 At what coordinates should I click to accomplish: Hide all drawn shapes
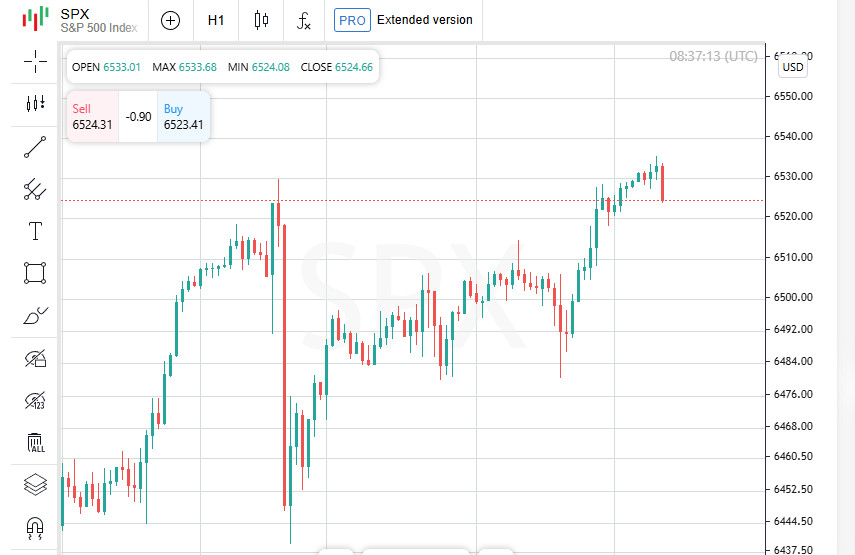35,358
